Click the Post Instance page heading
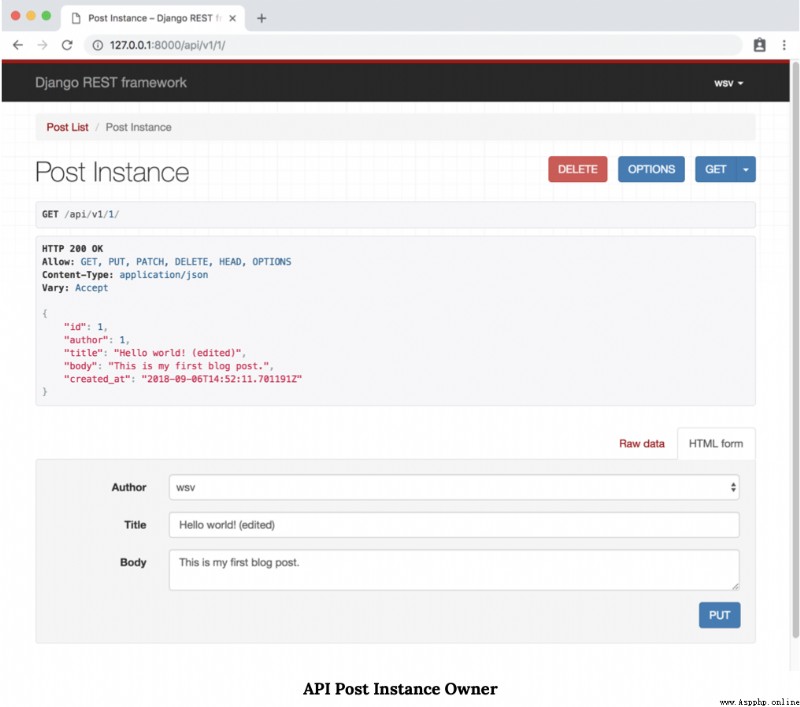 click(x=112, y=172)
